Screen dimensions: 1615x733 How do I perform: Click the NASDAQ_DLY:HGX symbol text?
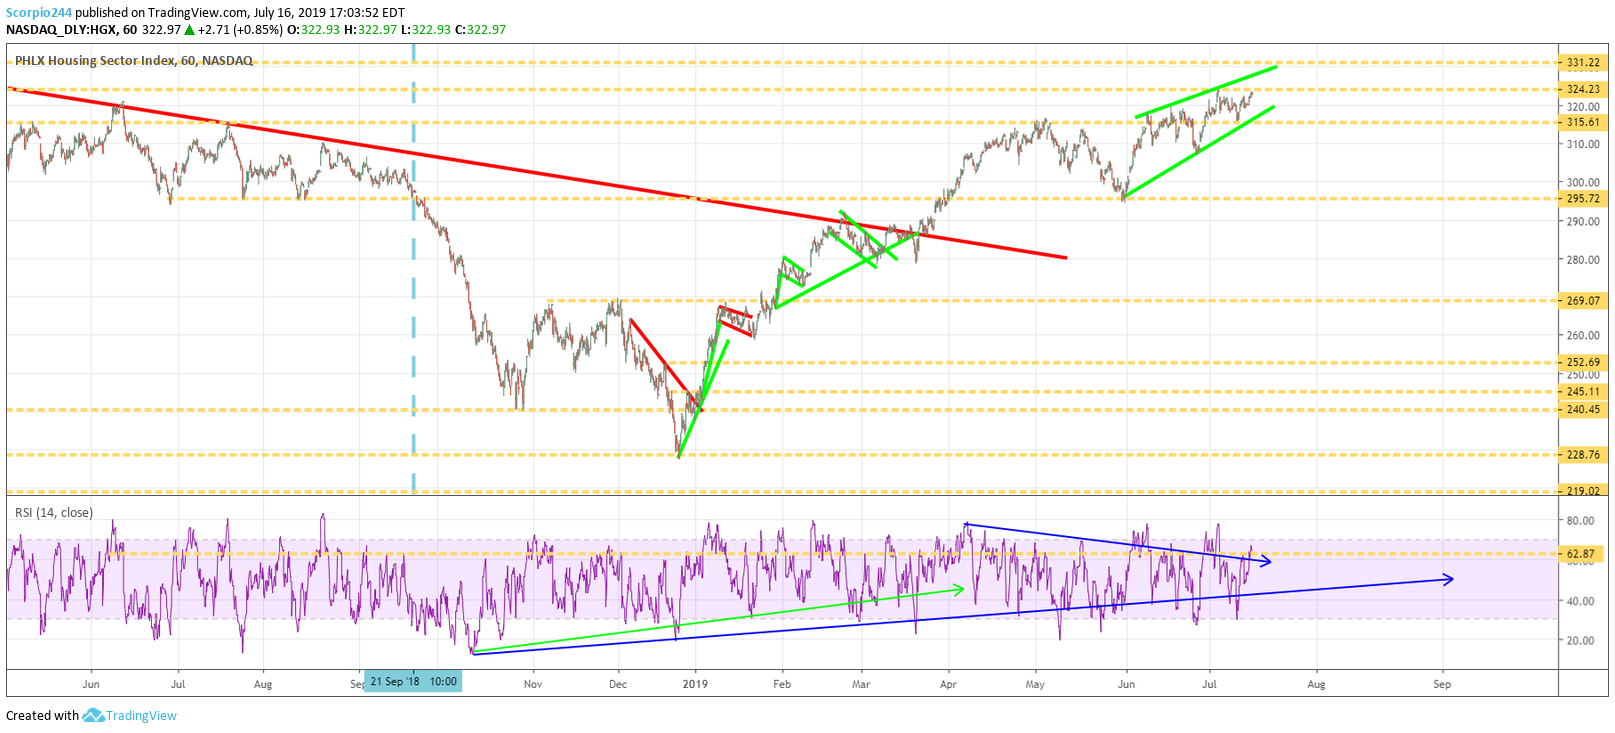click(62, 30)
